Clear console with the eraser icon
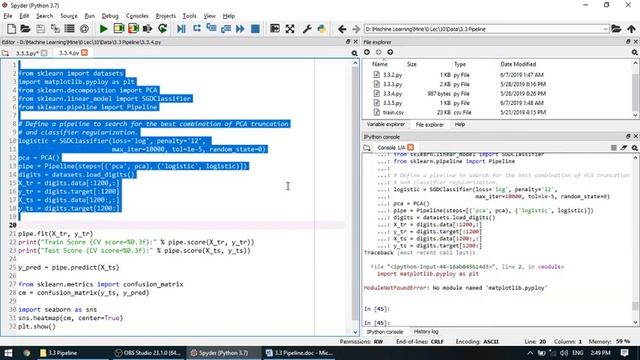 coord(624,148)
